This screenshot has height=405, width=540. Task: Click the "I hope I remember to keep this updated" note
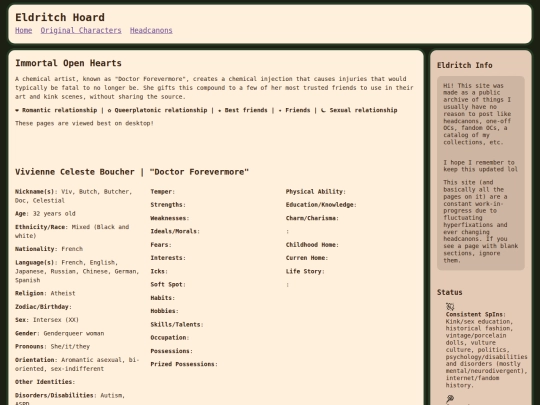[x=481, y=166]
